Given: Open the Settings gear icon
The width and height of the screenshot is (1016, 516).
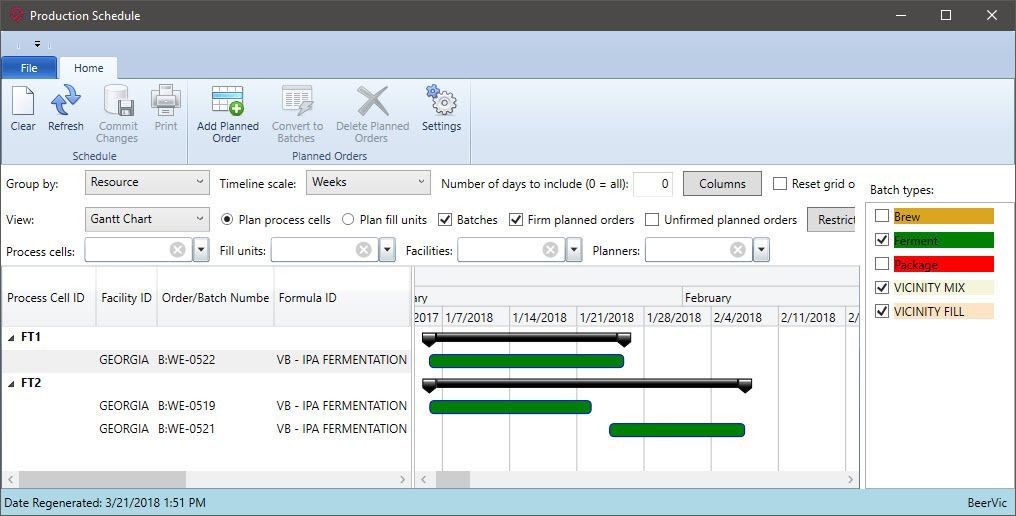Looking at the screenshot, I should pyautogui.click(x=441, y=100).
